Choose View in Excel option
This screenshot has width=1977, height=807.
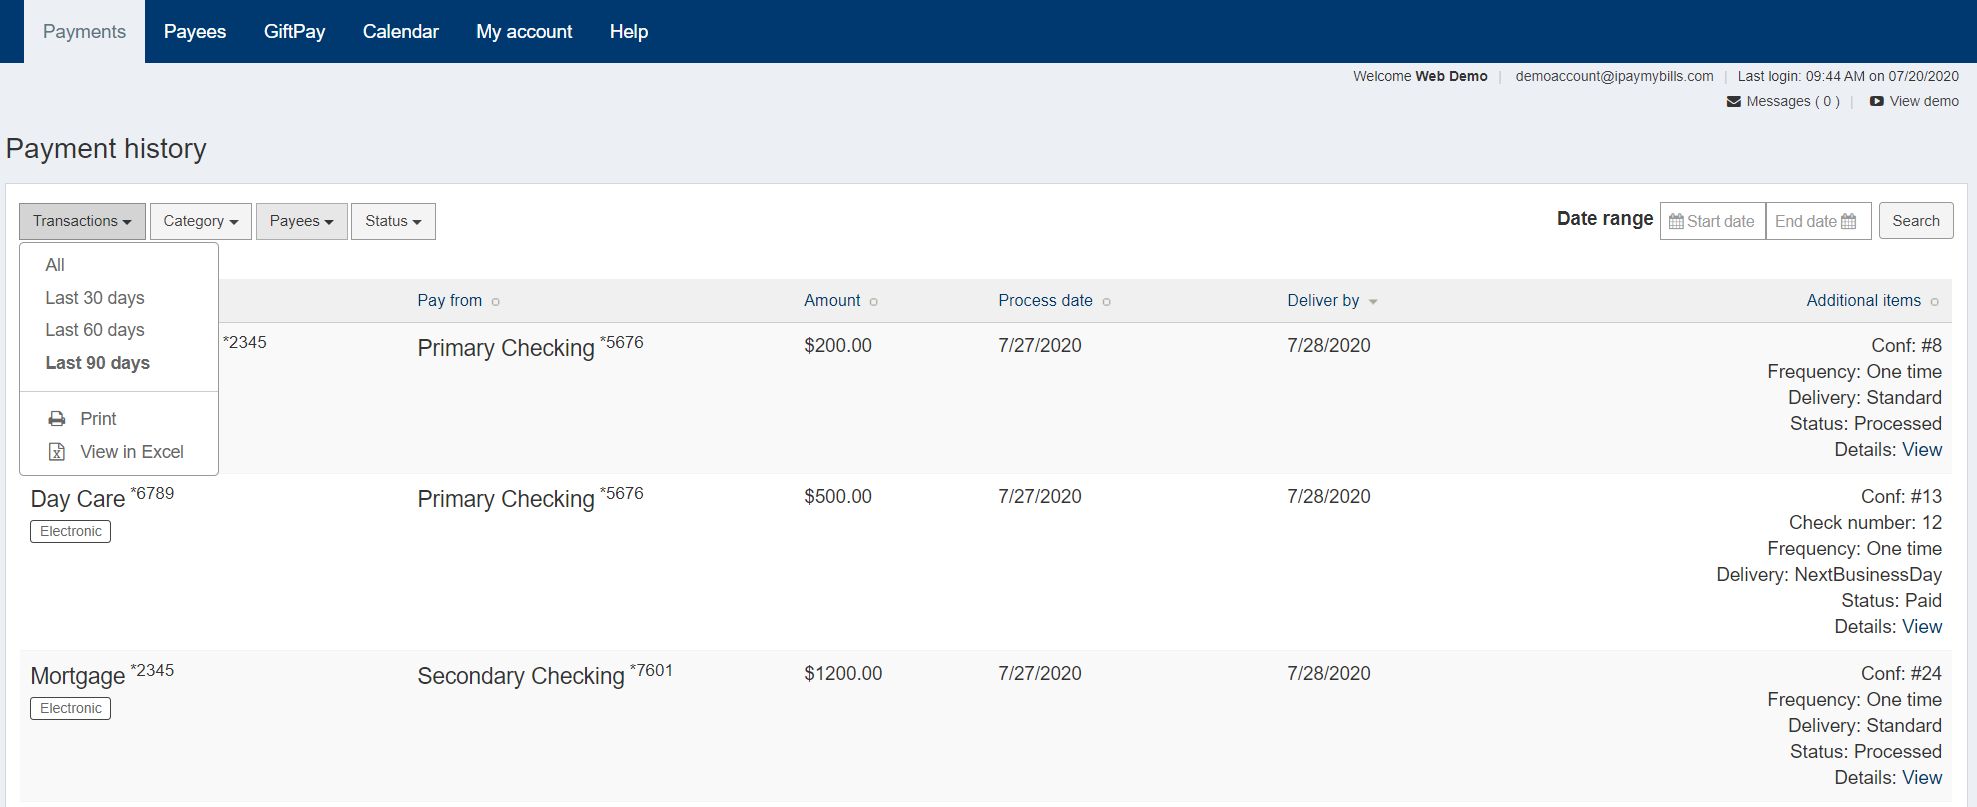tap(132, 452)
